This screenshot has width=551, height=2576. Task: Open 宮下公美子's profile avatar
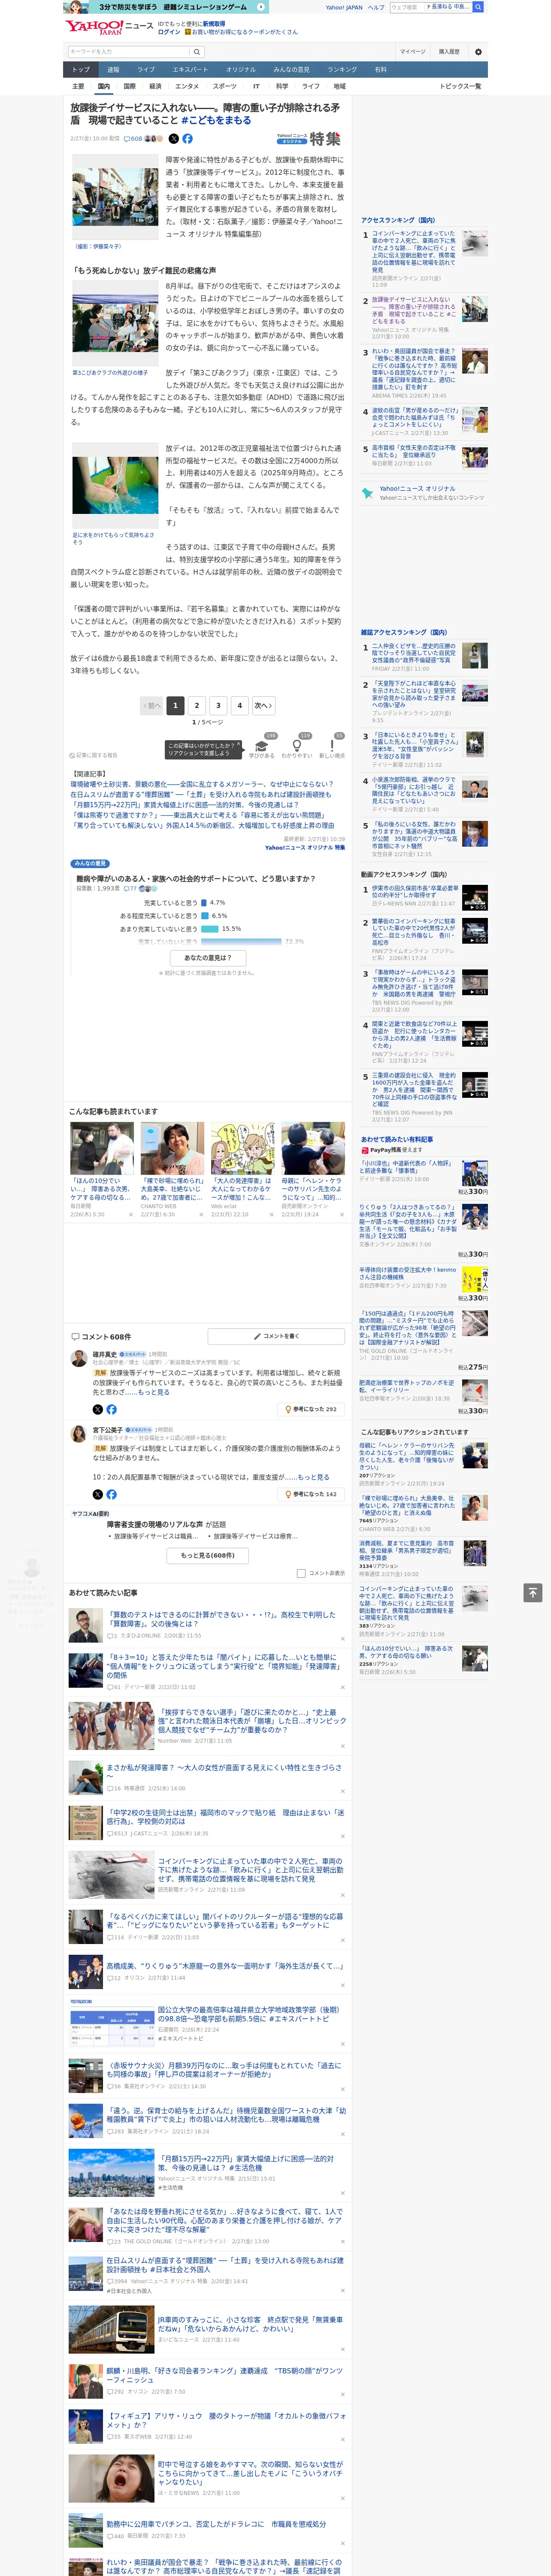pyautogui.click(x=78, y=1434)
